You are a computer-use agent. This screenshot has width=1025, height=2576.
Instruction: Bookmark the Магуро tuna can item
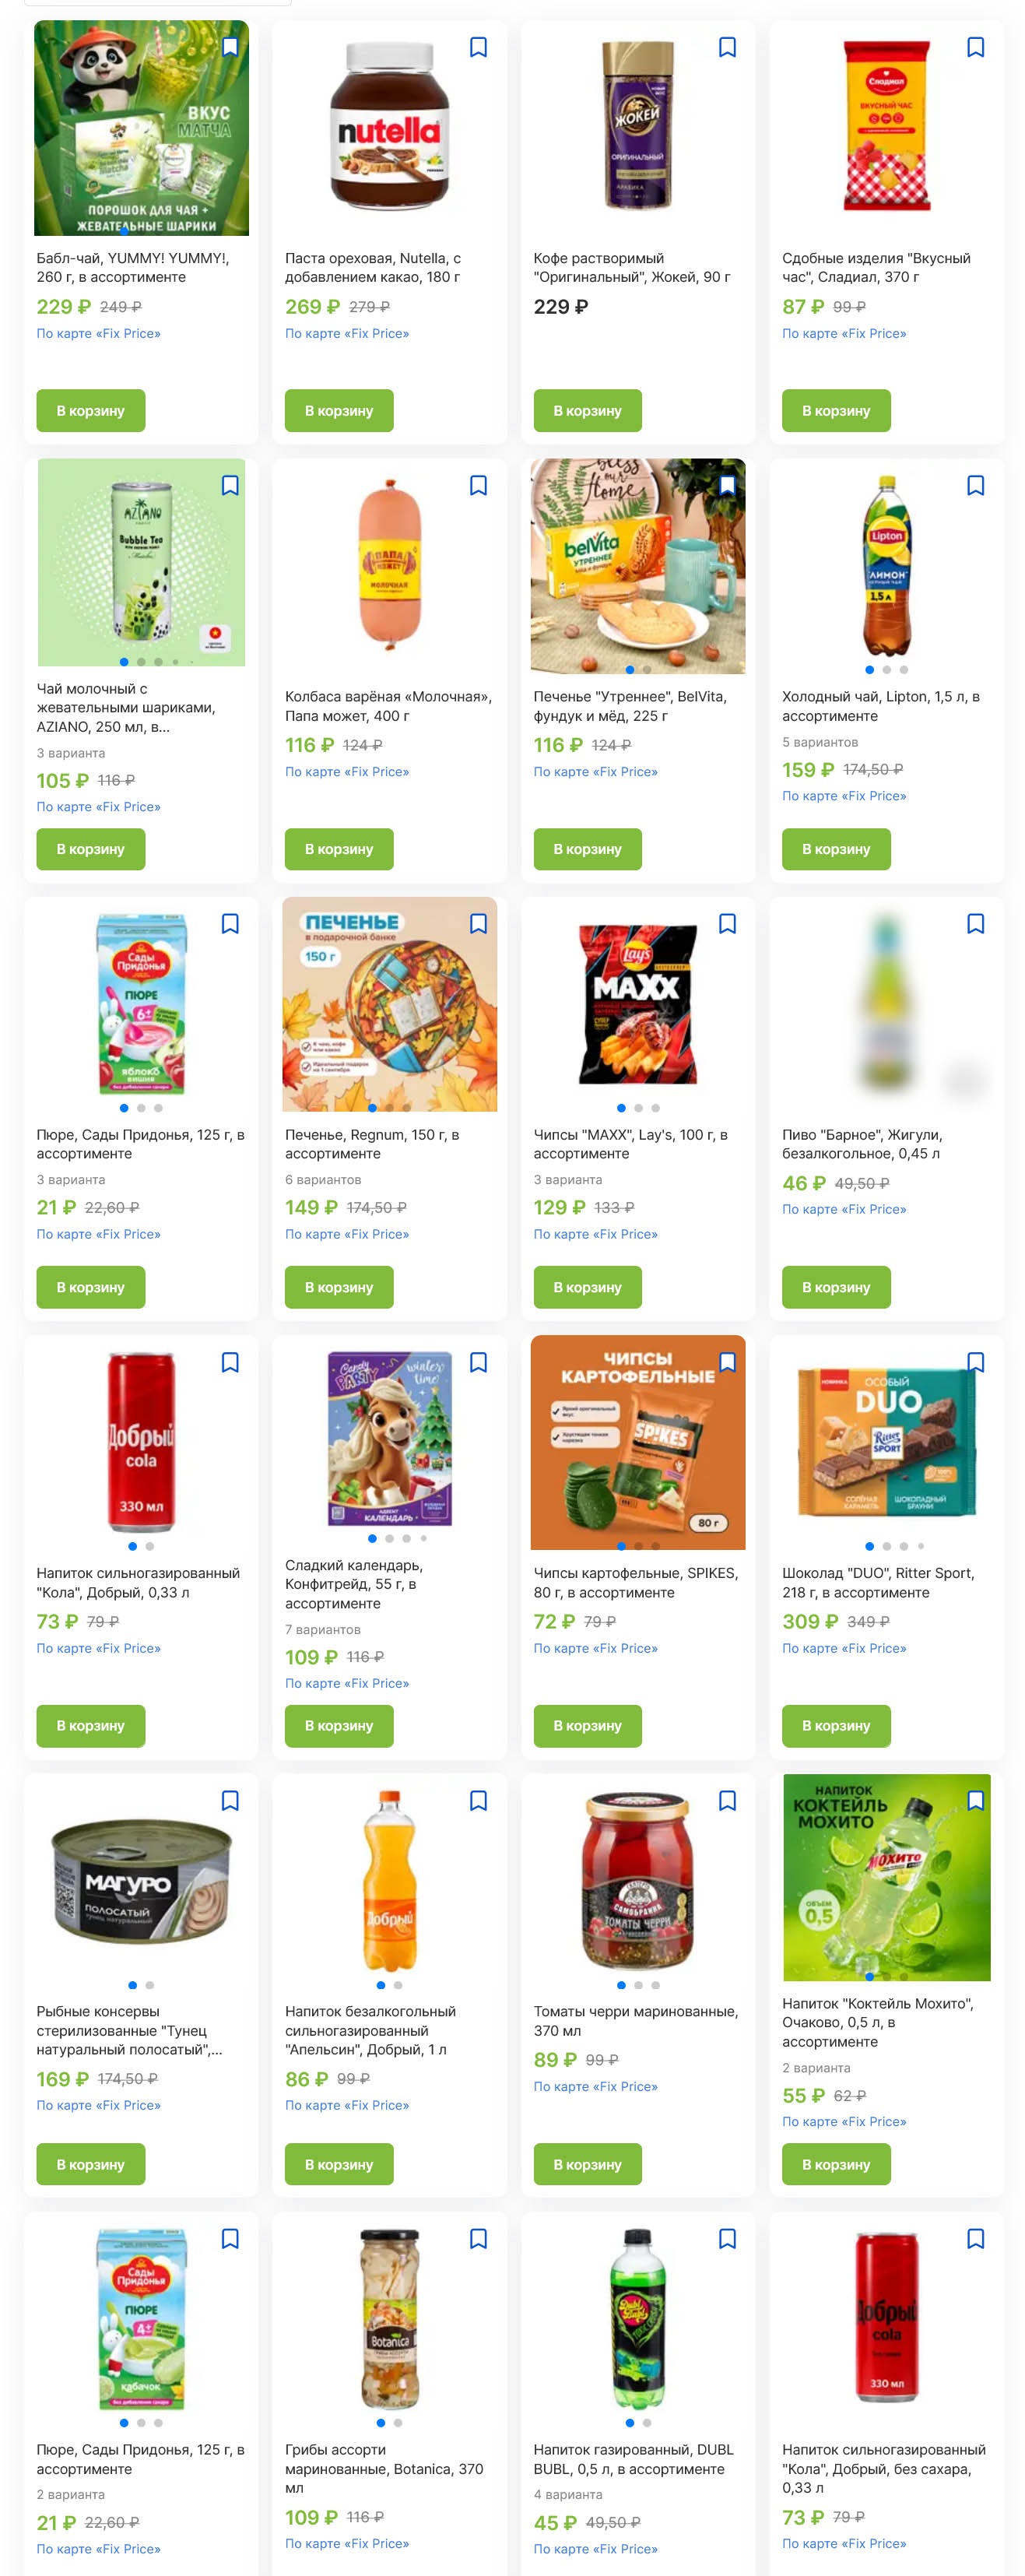pyautogui.click(x=230, y=1800)
